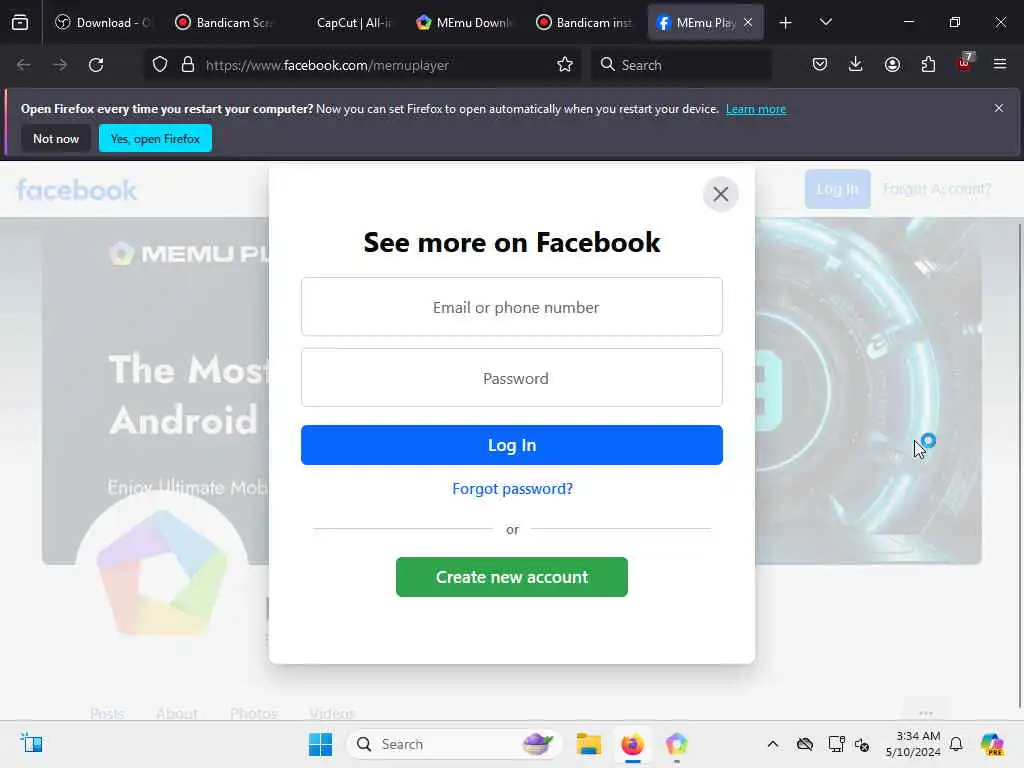List all tabs dropdown arrow
Viewport: 1024px width, 768px height.
tap(825, 22)
